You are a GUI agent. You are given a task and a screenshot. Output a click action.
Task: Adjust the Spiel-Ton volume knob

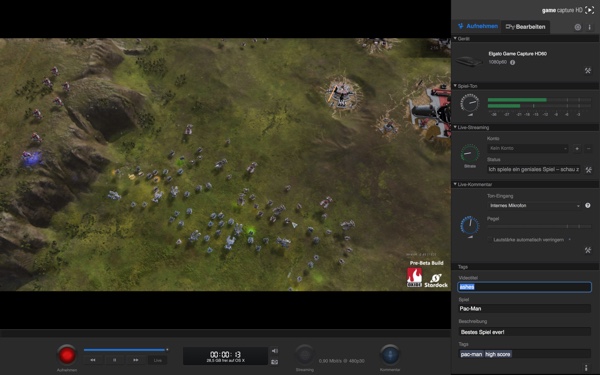point(470,103)
